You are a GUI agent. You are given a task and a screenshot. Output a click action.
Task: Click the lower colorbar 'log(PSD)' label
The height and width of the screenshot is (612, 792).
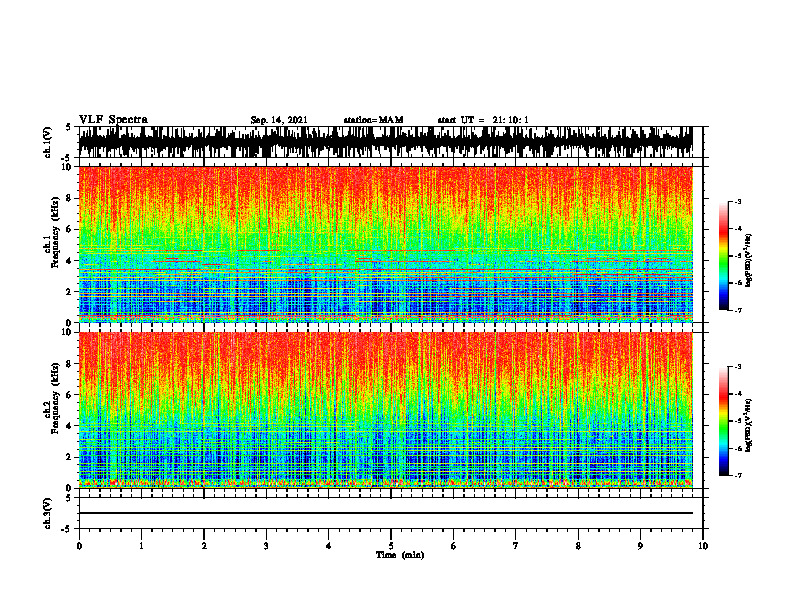749,425
